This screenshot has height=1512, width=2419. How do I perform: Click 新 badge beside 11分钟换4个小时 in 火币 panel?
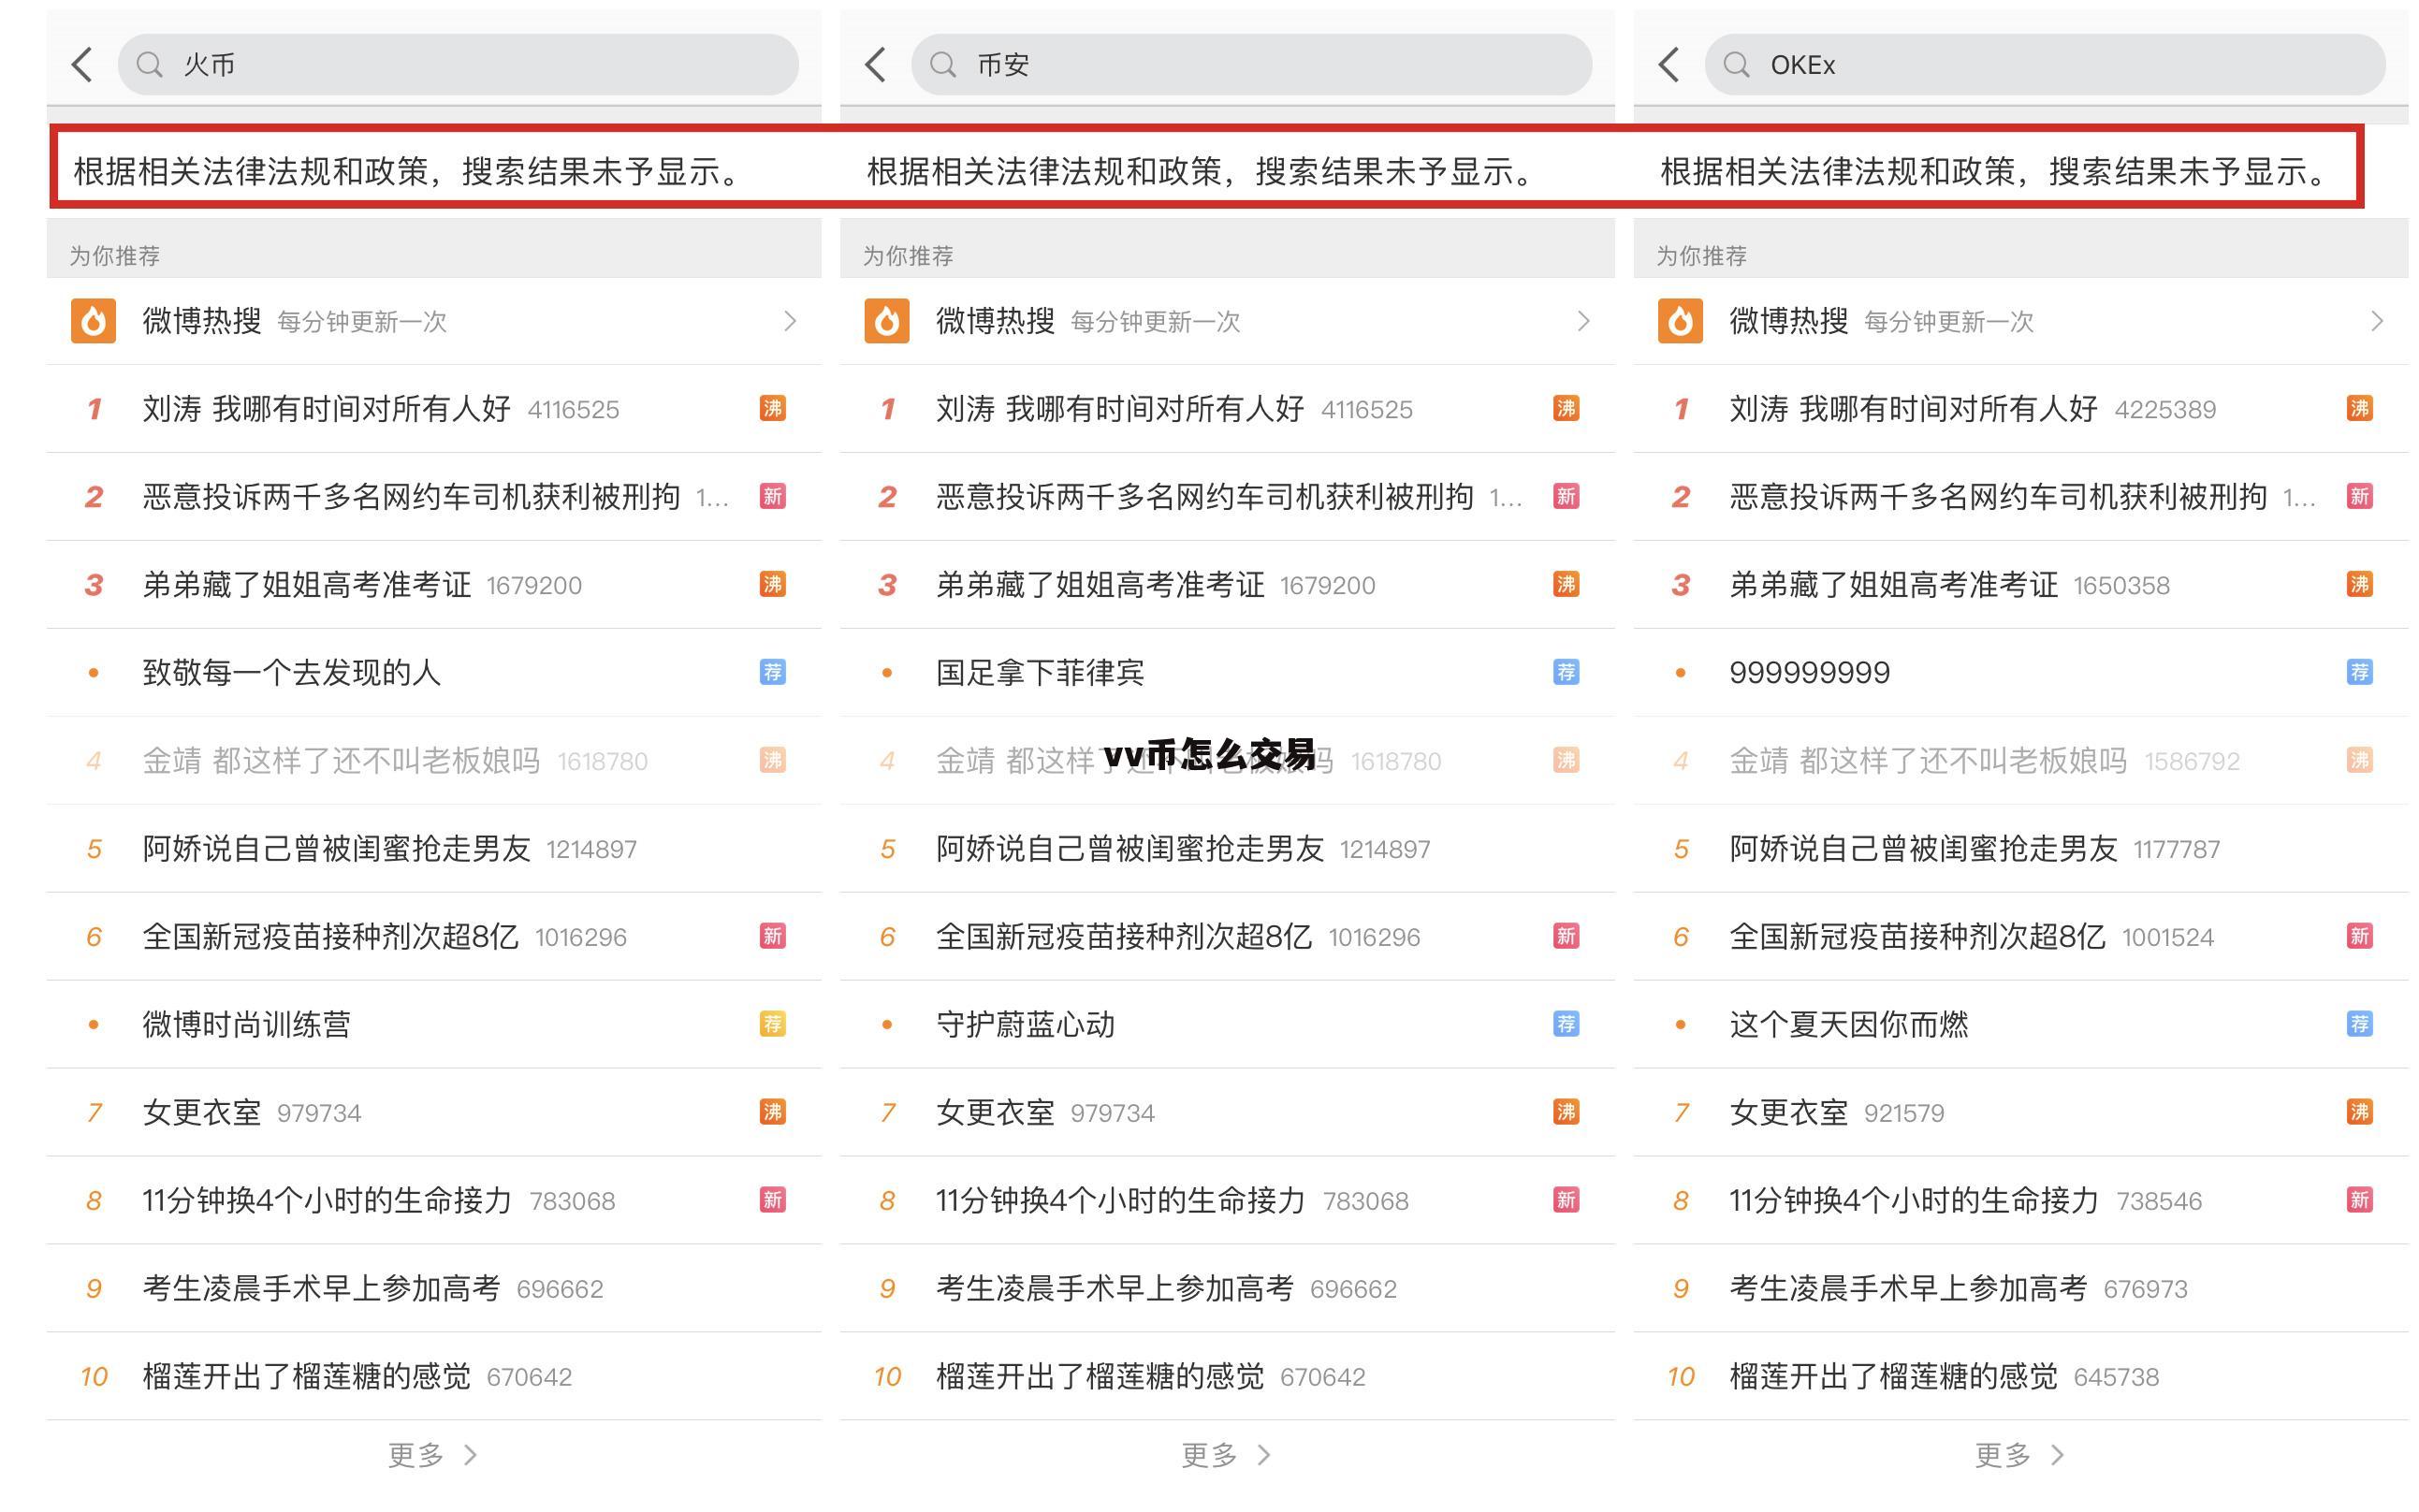772,1200
